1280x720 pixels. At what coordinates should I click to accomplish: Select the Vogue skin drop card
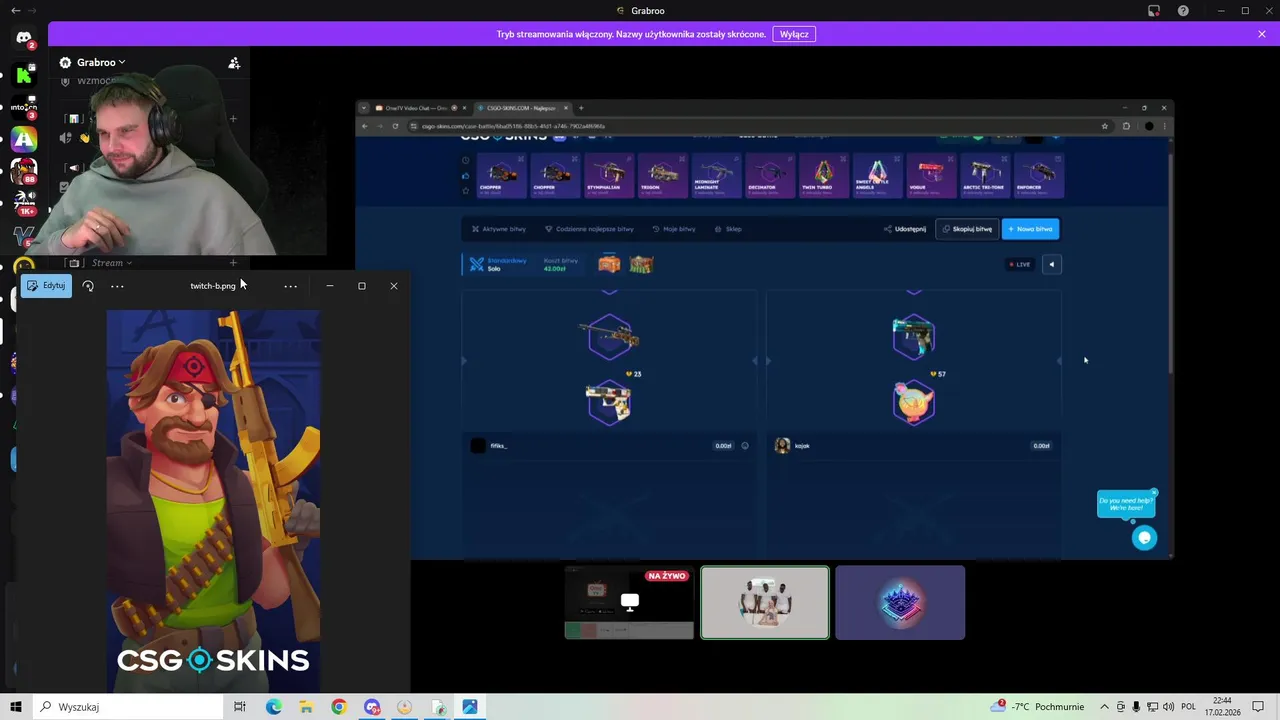(x=931, y=175)
